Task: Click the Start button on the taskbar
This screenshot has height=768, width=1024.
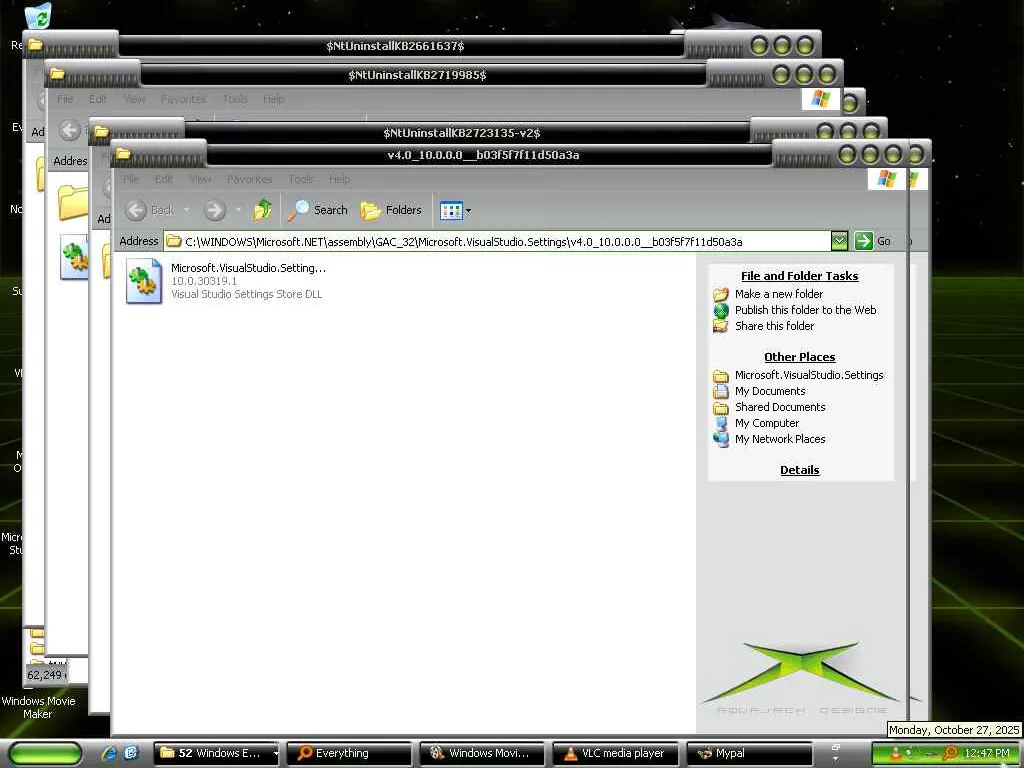Action: coord(46,754)
